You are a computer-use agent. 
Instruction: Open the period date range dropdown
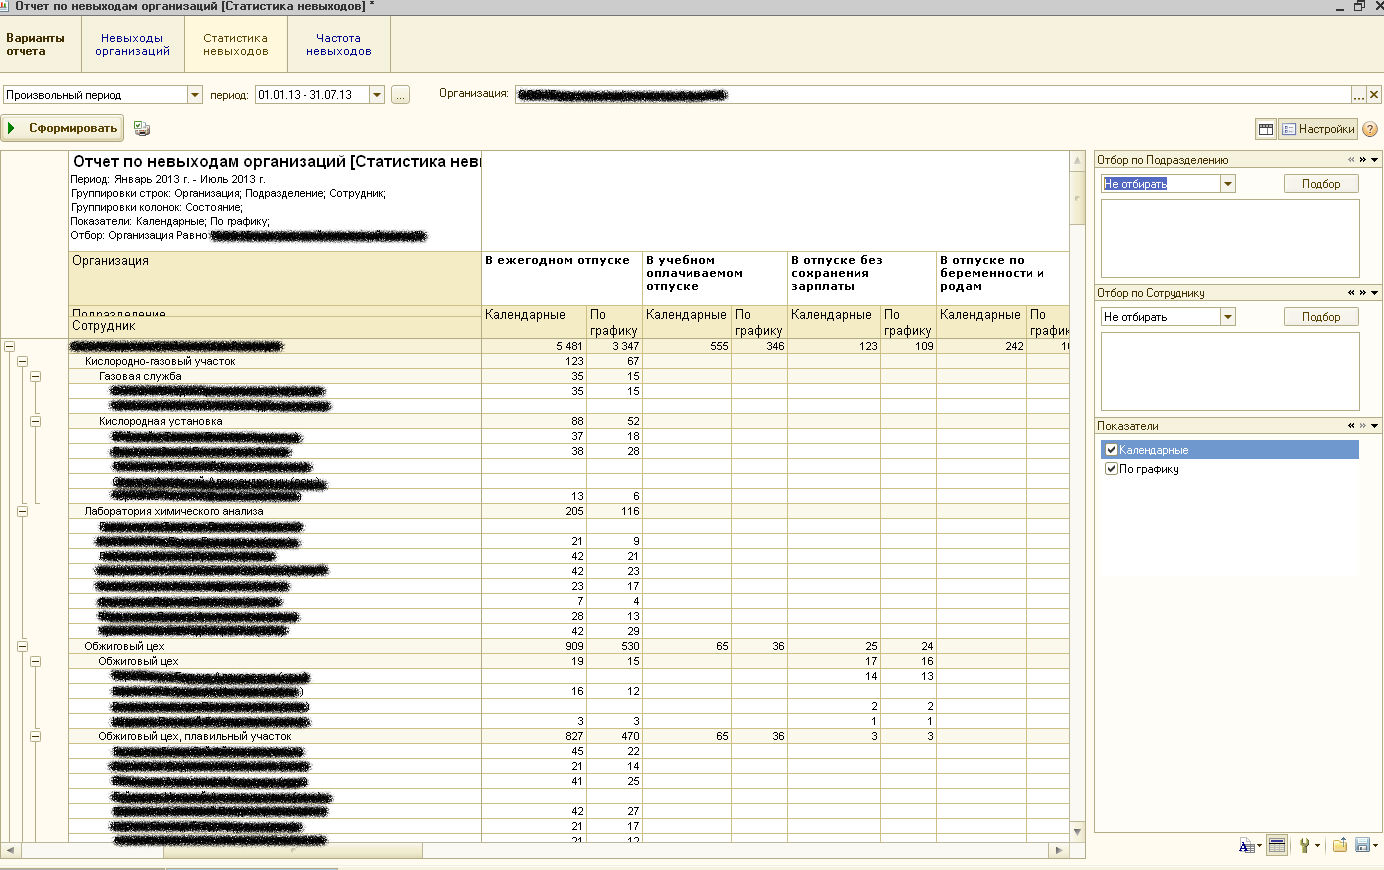click(377, 95)
